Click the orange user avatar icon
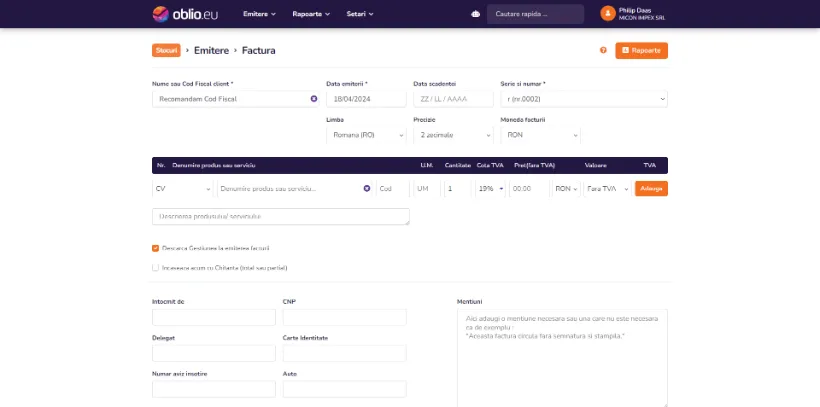820x407 pixels. 608,14
